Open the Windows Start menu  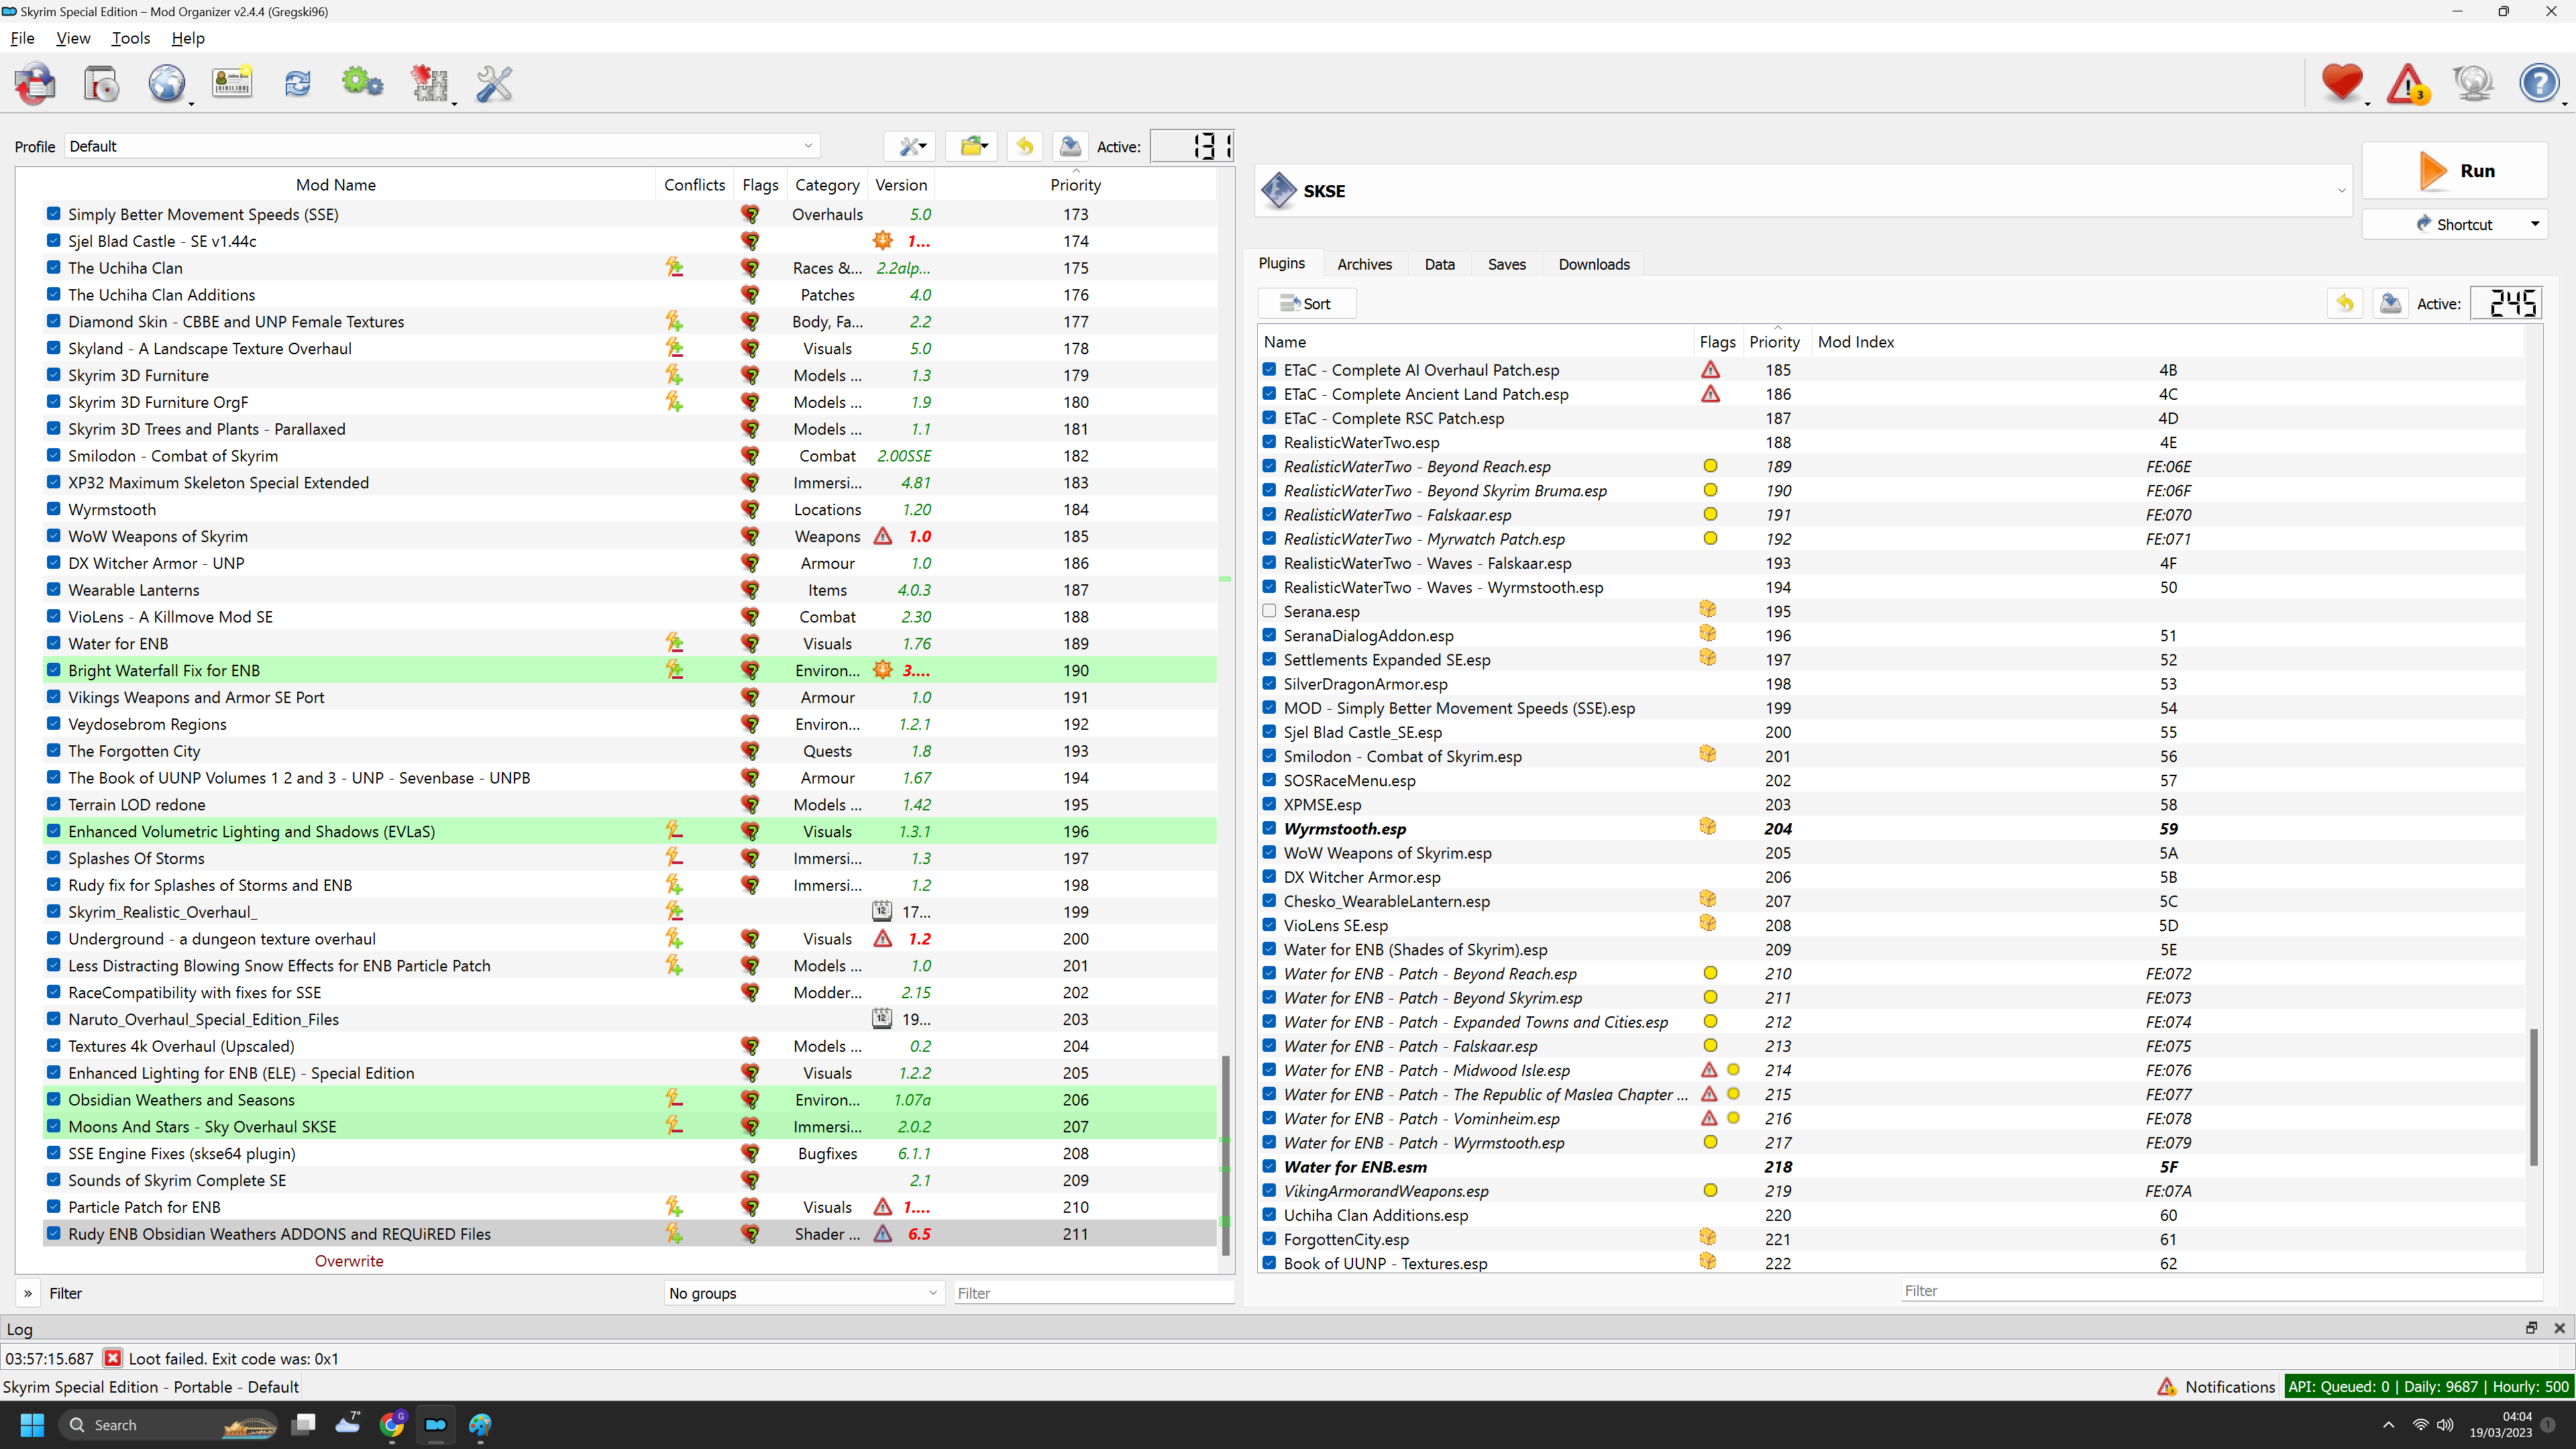pyautogui.click(x=32, y=1424)
